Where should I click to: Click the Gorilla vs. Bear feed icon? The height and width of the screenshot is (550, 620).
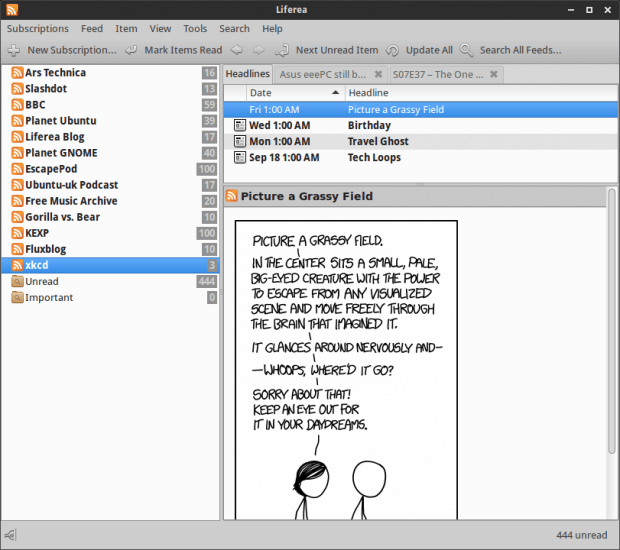17,217
